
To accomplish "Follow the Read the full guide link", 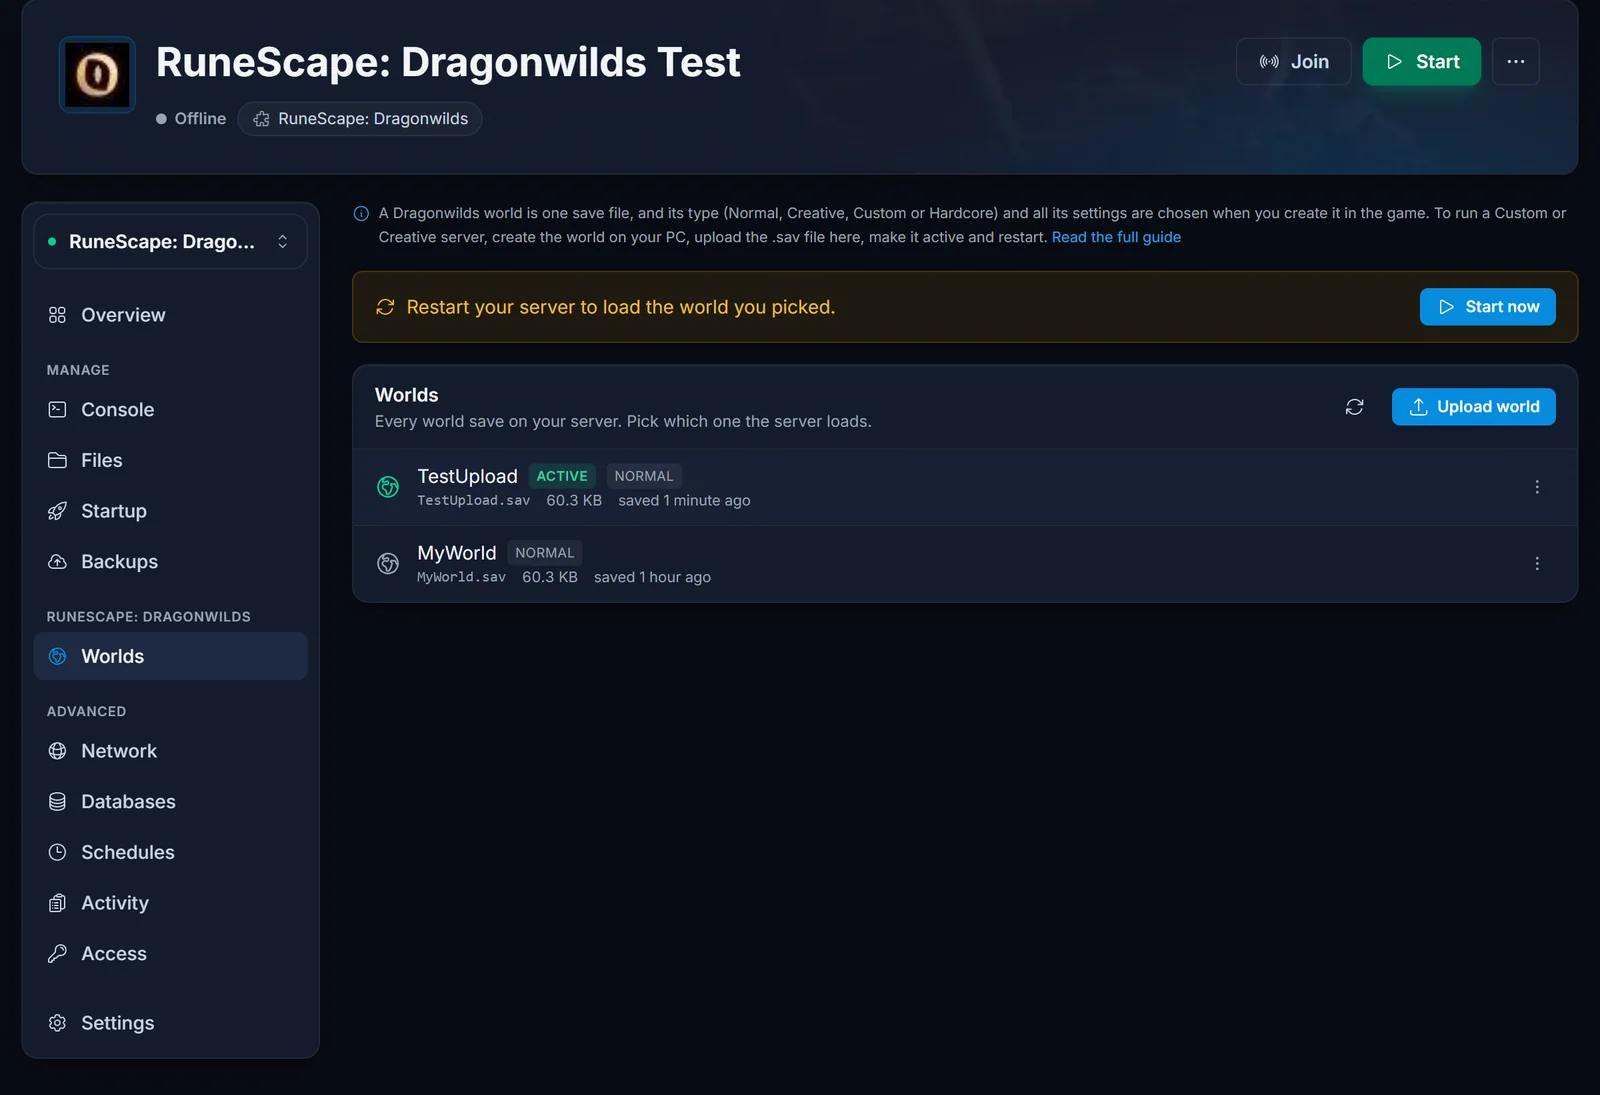I will pos(1116,237).
